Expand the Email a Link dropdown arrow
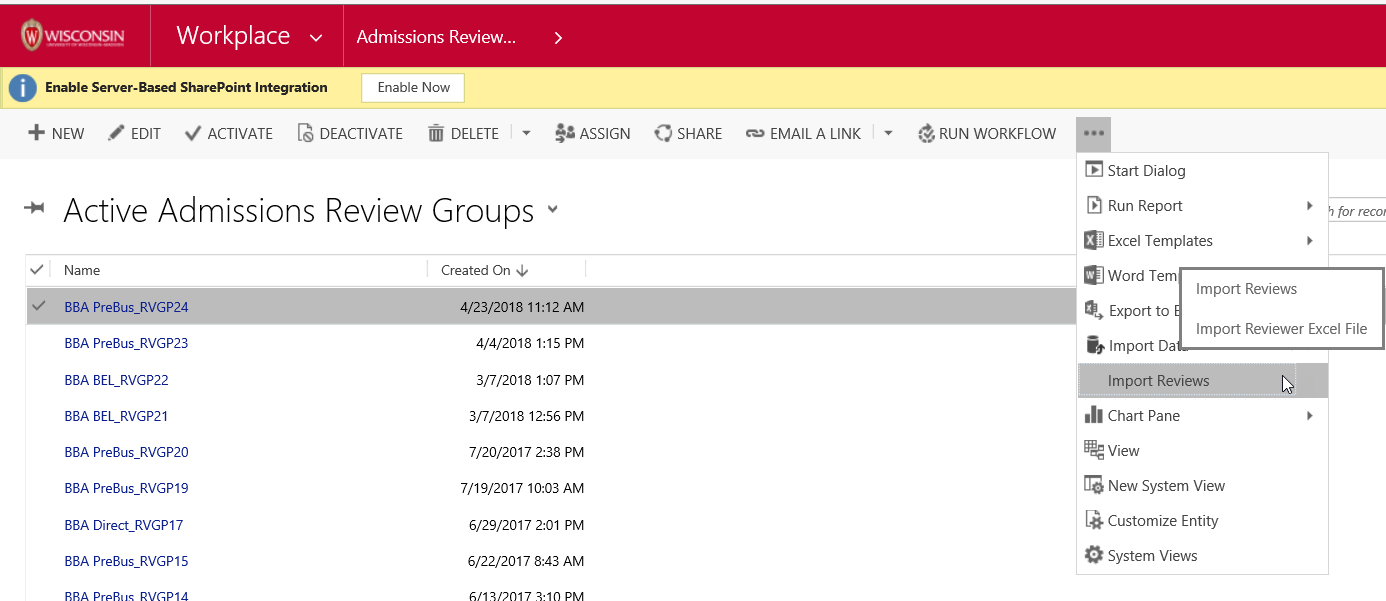 point(888,133)
